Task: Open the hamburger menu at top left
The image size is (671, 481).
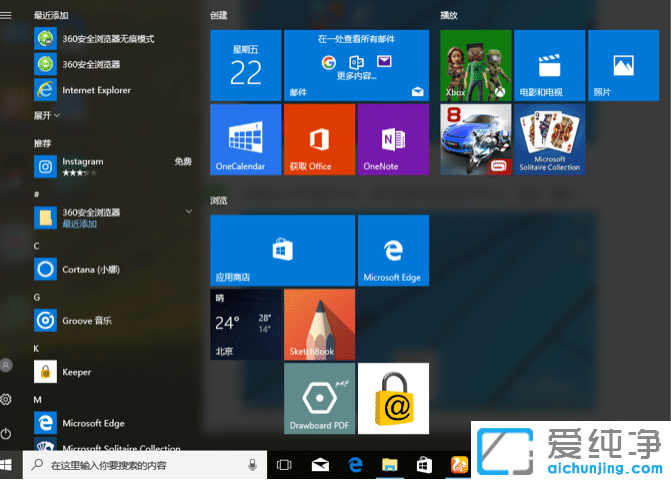Action: 6,15
